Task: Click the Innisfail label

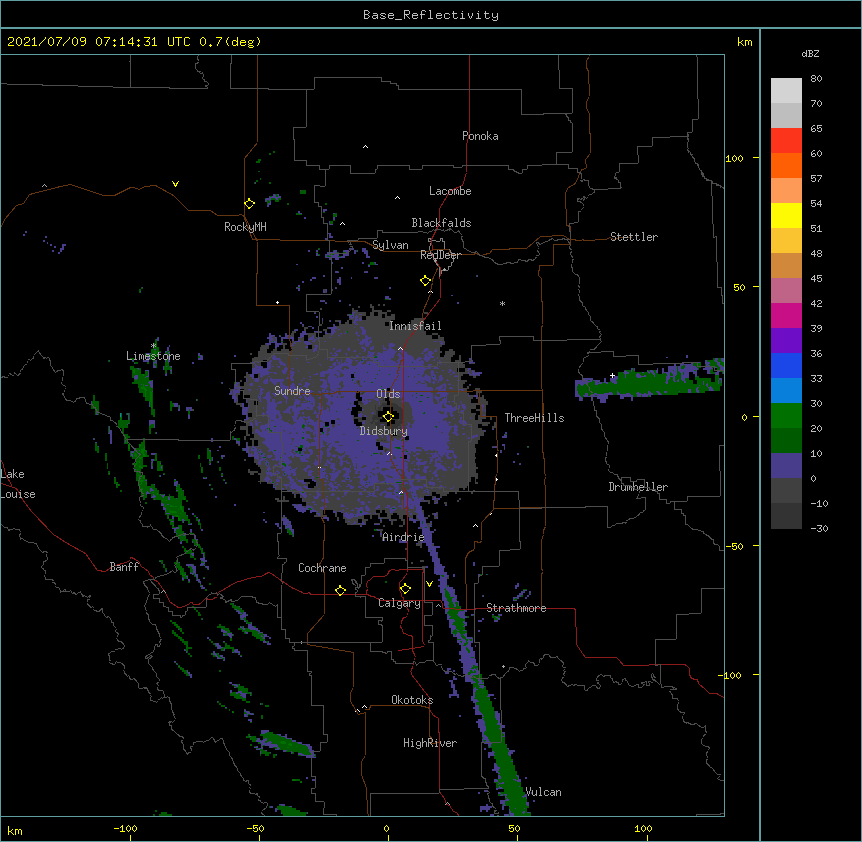Action: click(415, 326)
